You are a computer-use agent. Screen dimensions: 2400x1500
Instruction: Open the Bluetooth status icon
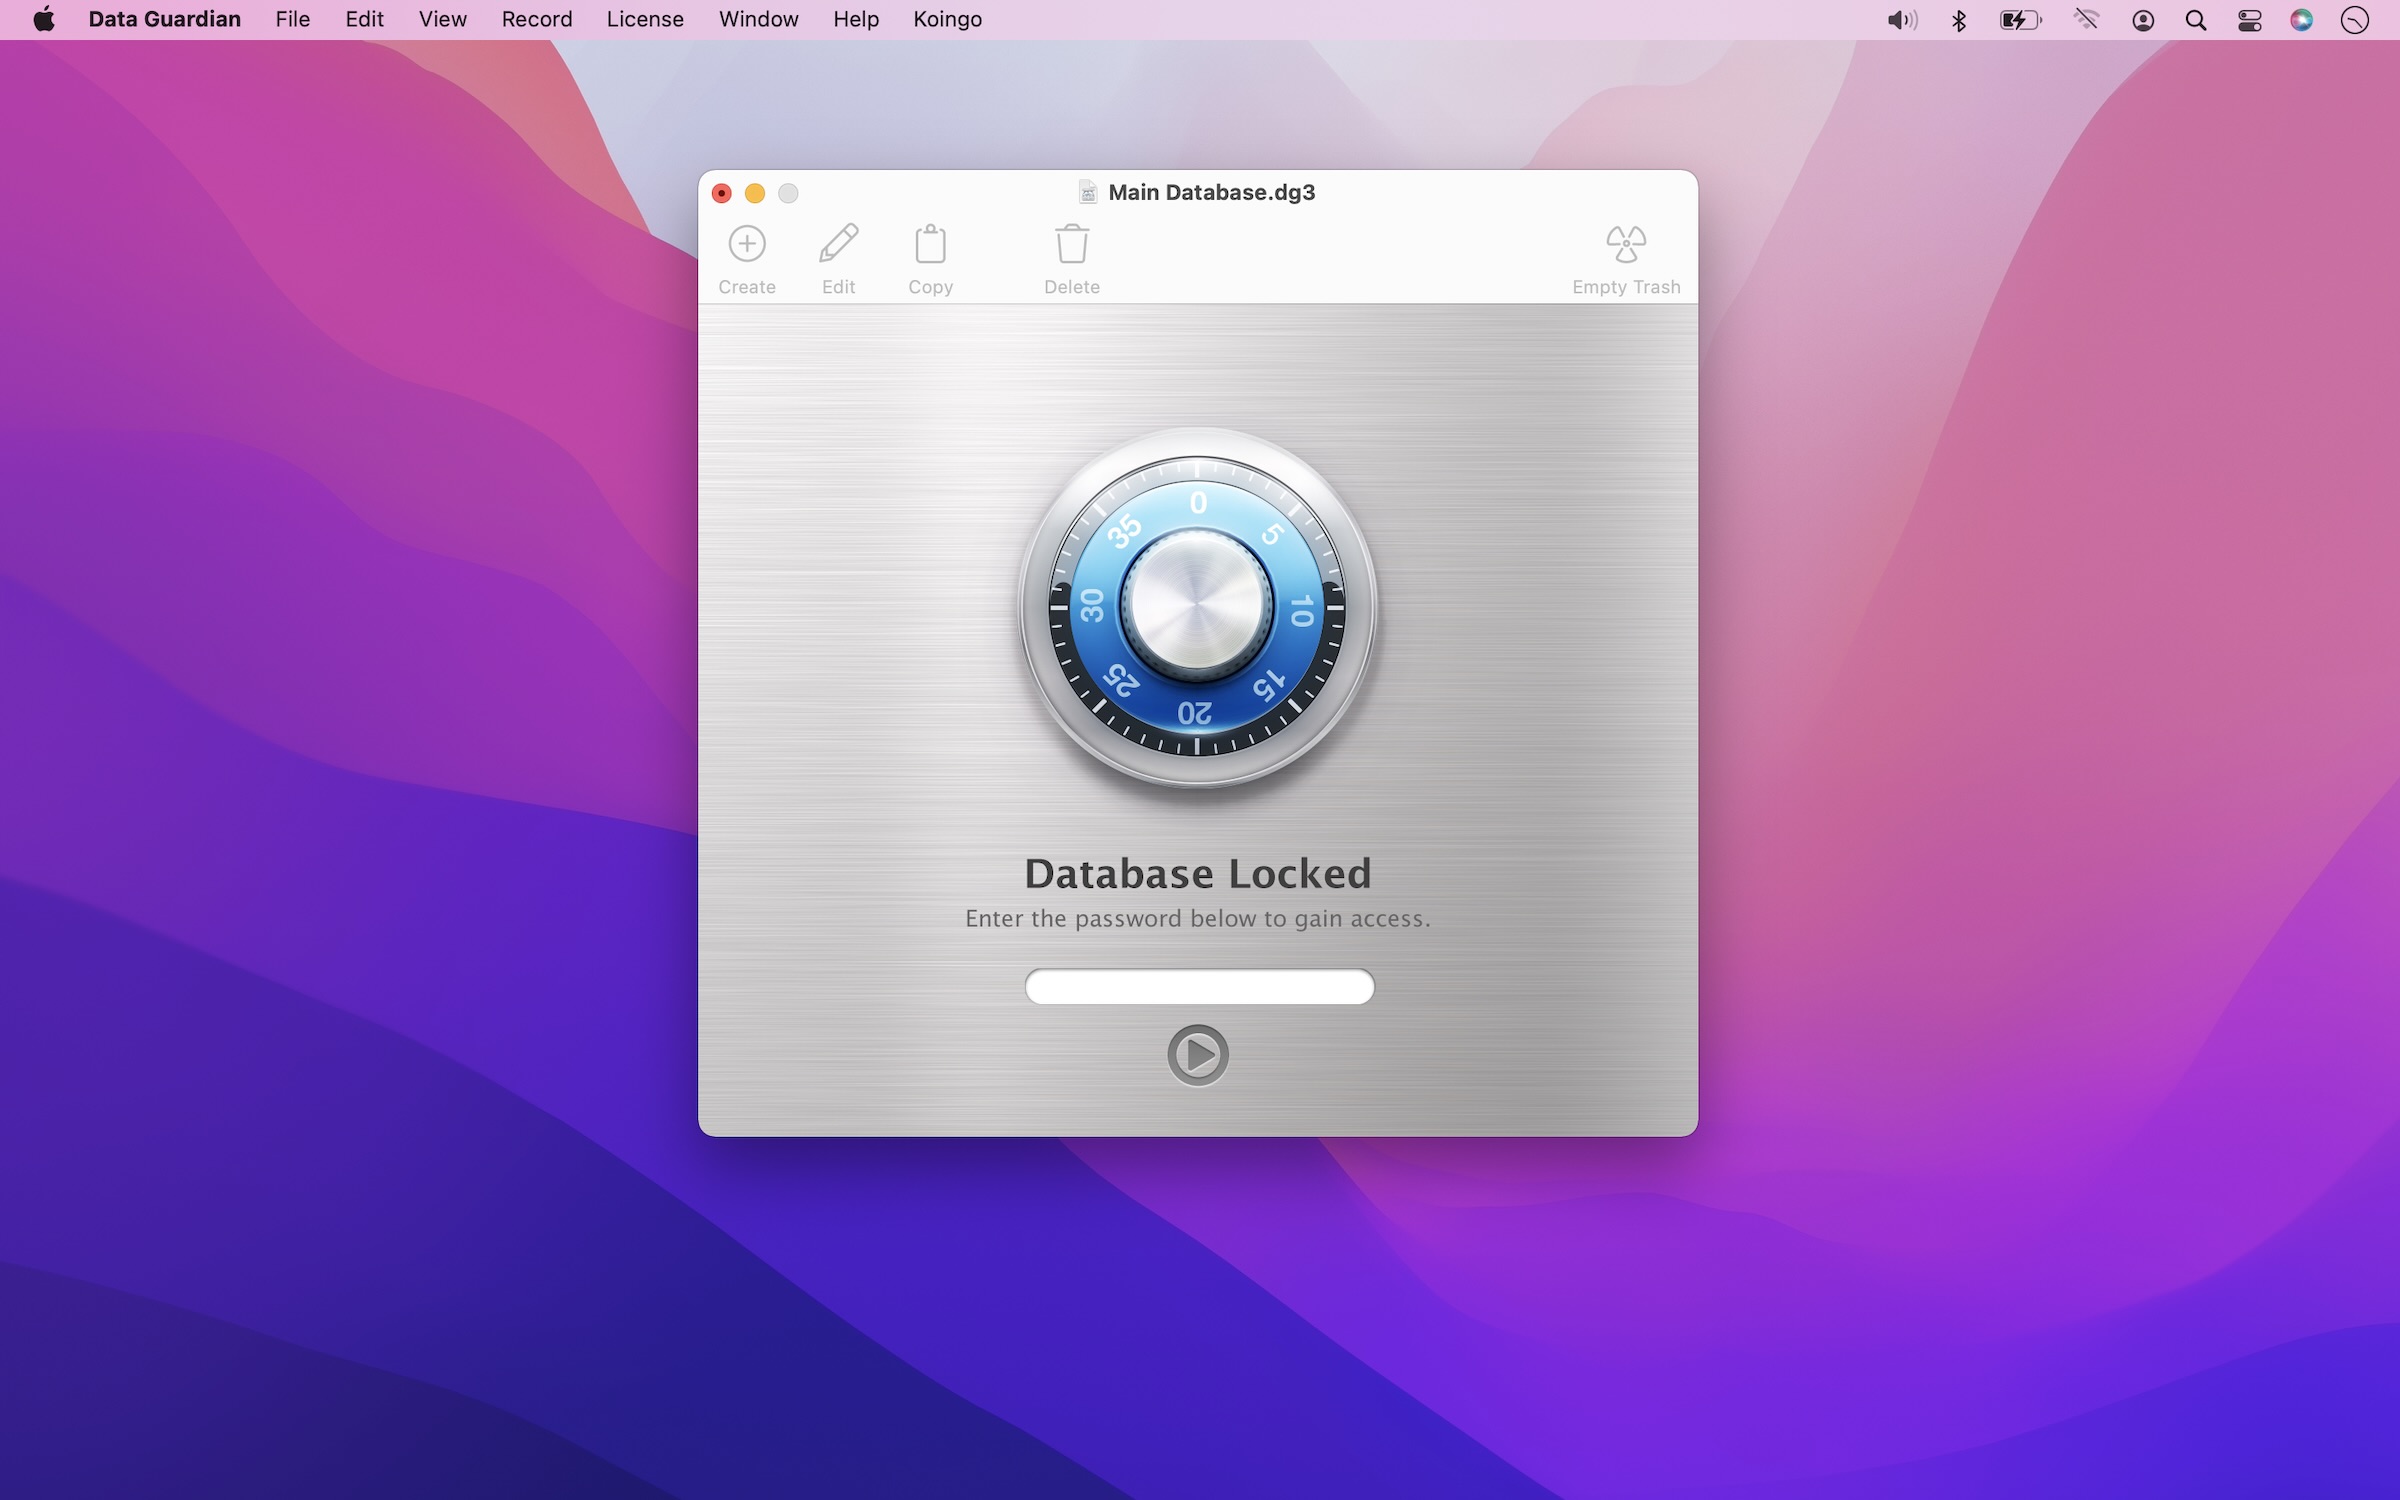(x=1958, y=19)
